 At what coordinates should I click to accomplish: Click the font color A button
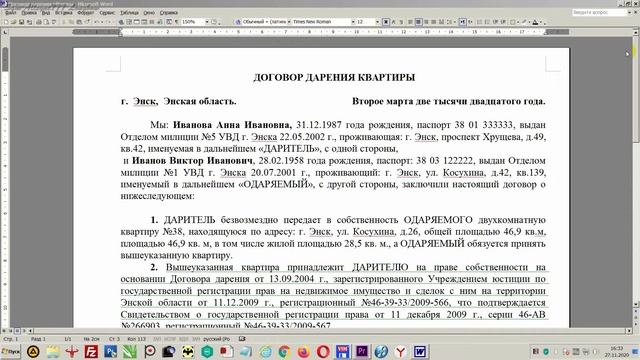click(535, 22)
